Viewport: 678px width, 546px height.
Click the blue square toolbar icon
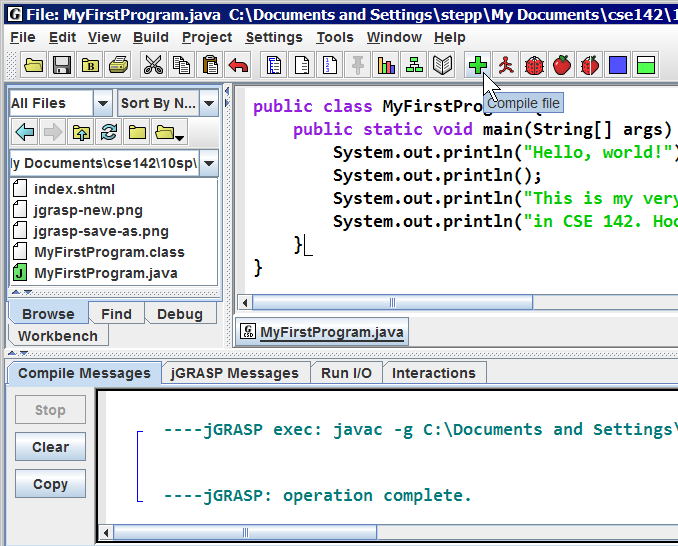pyautogui.click(x=618, y=66)
